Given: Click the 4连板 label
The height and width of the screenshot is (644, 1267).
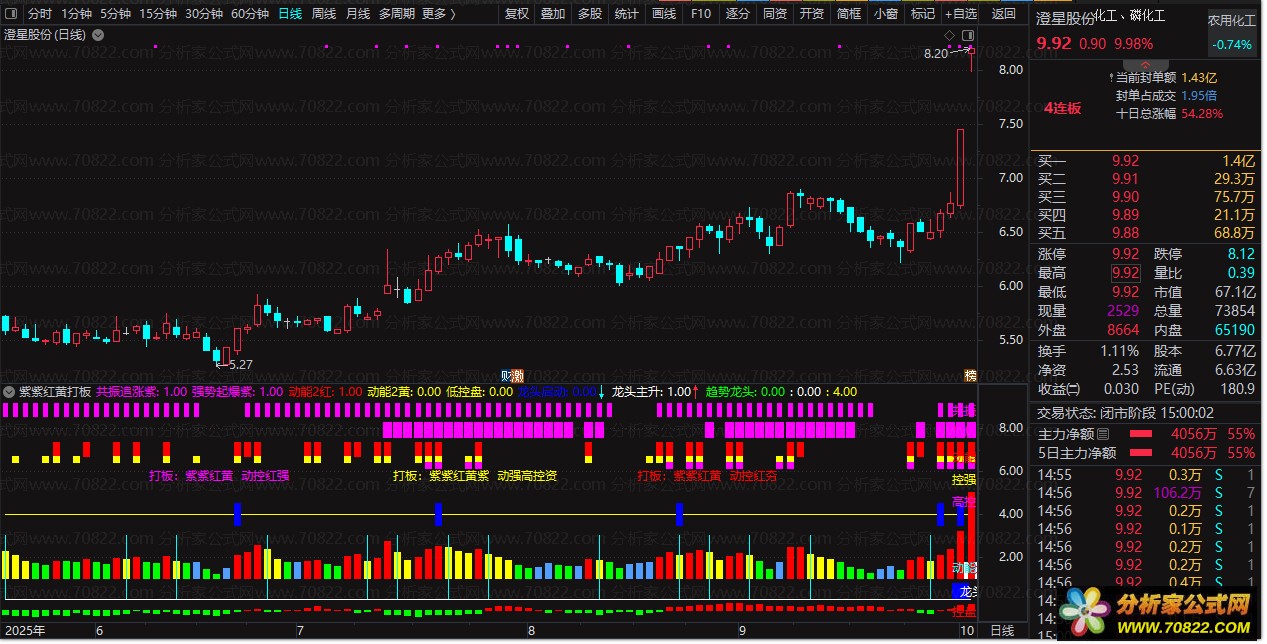Looking at the screenshot, I should [1063, 108].
